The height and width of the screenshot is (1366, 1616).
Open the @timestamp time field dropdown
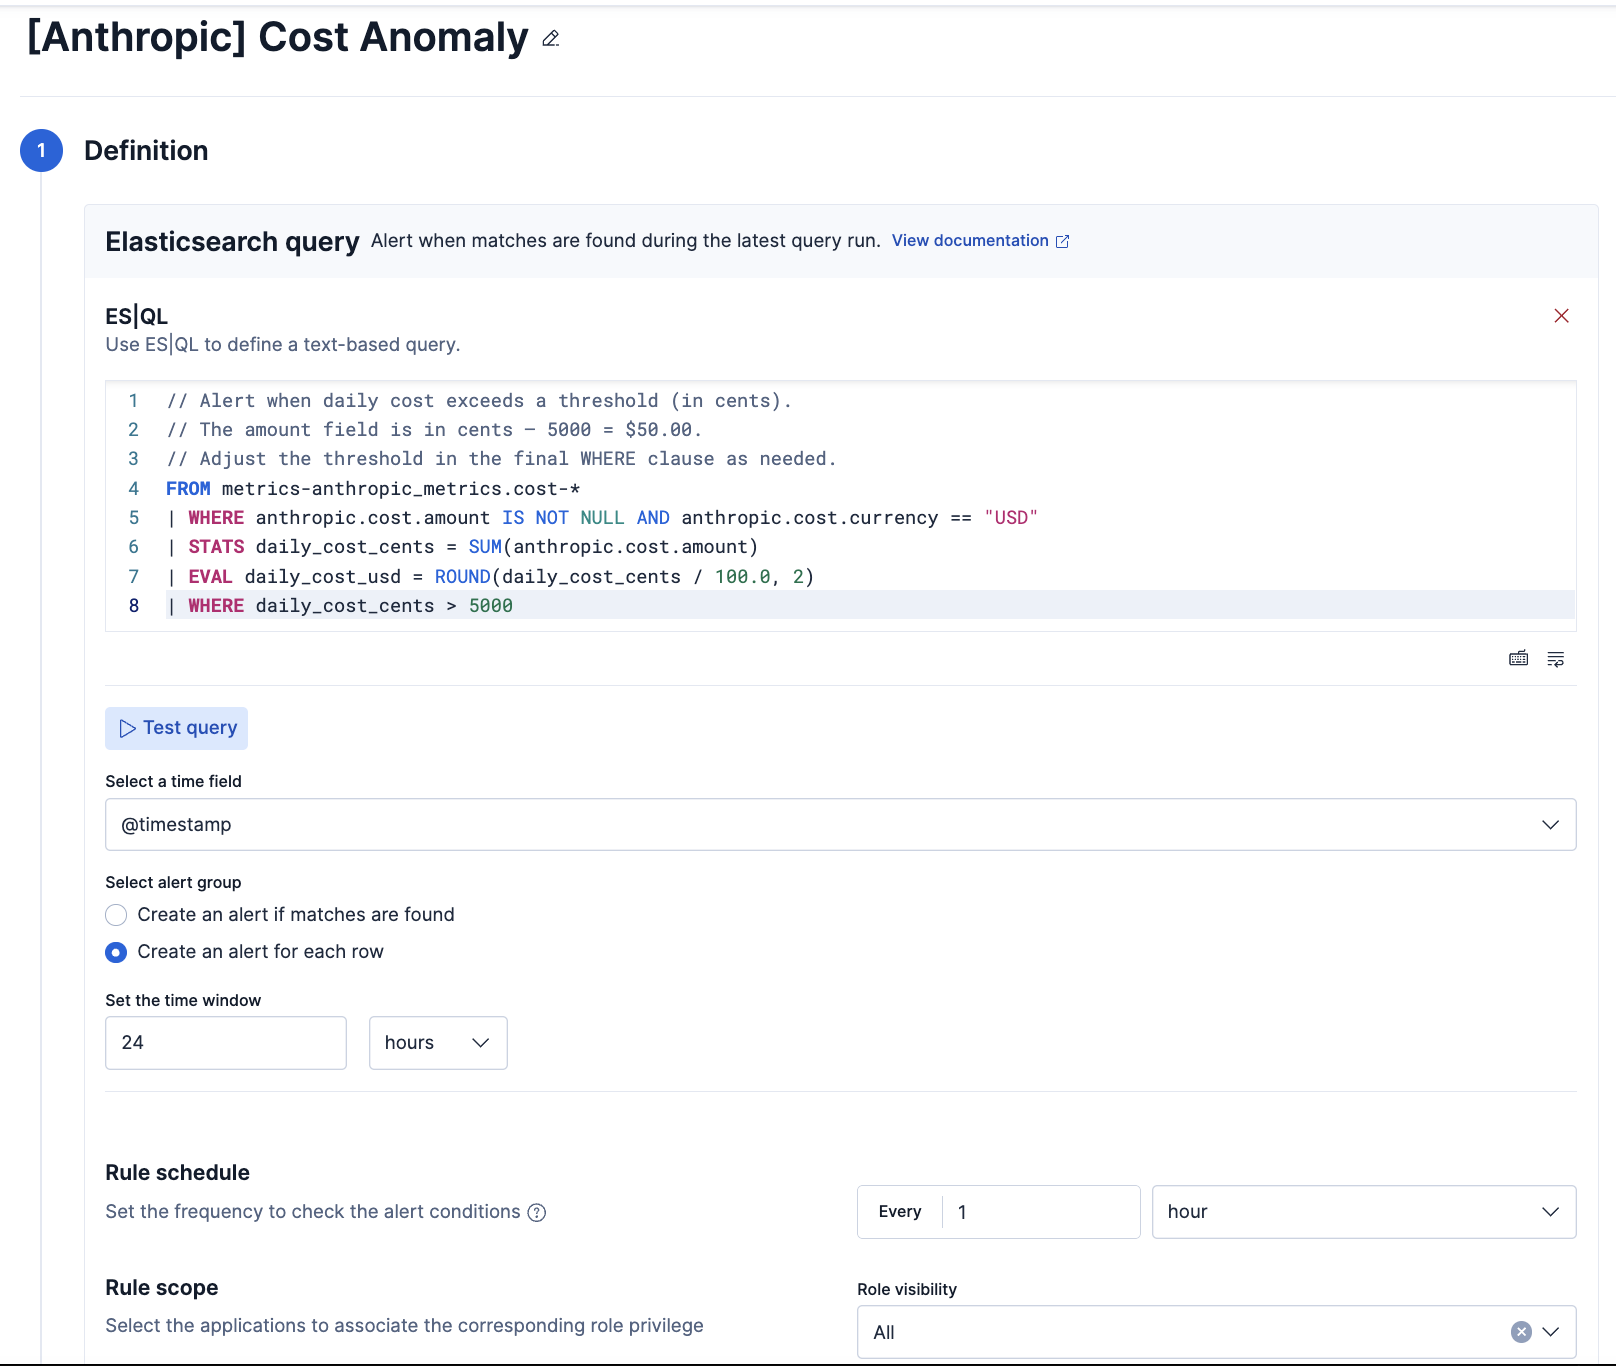pyautogui.click(x=841, y=825)
